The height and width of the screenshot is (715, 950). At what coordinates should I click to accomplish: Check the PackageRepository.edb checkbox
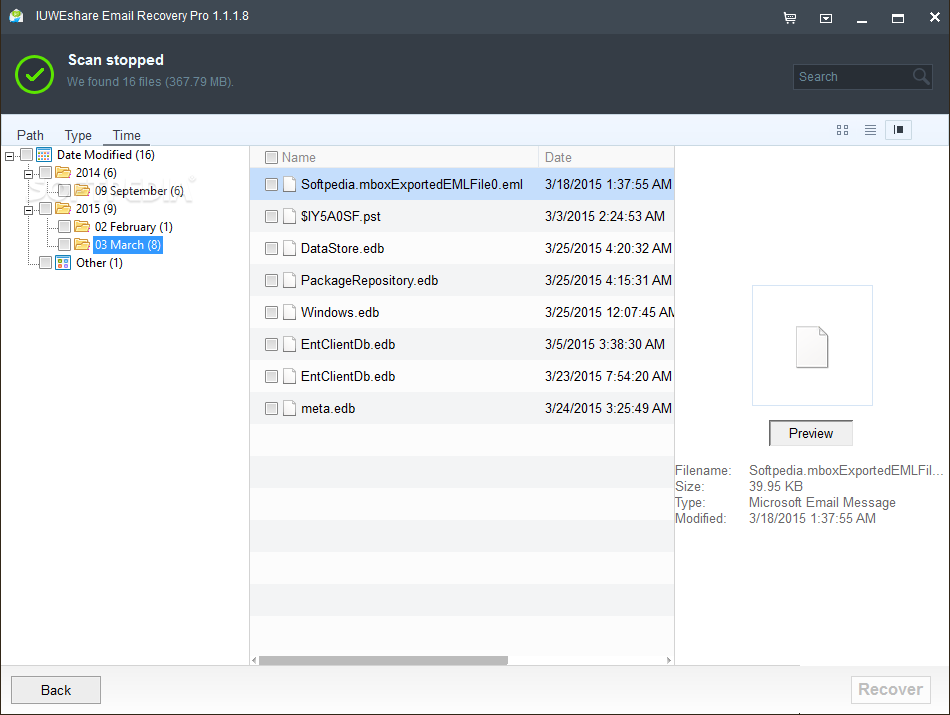[x=271, y=281]
